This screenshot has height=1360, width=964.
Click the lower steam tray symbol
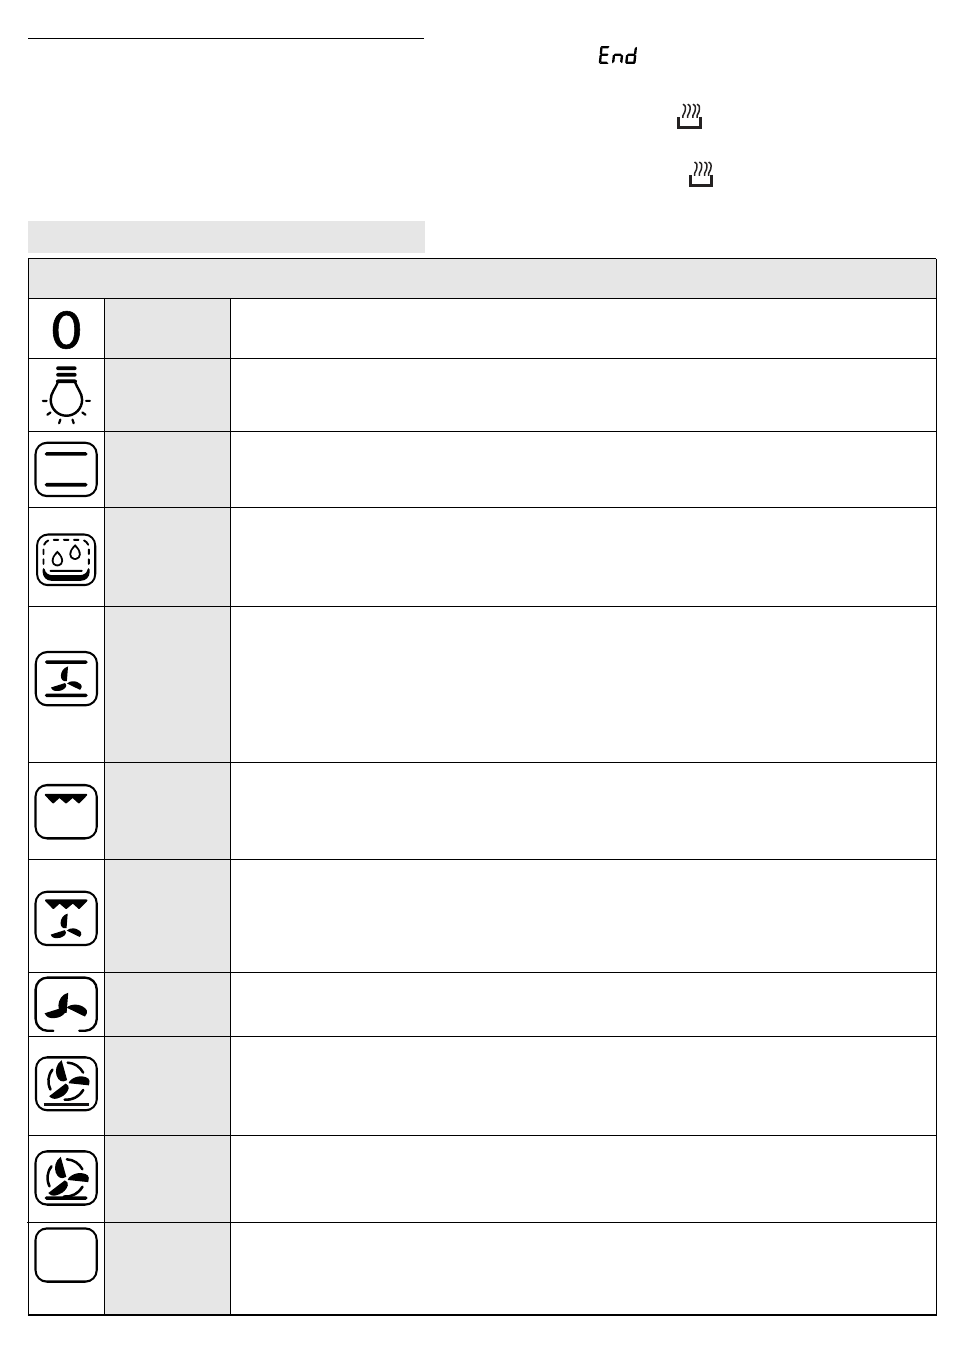(701, 174)
